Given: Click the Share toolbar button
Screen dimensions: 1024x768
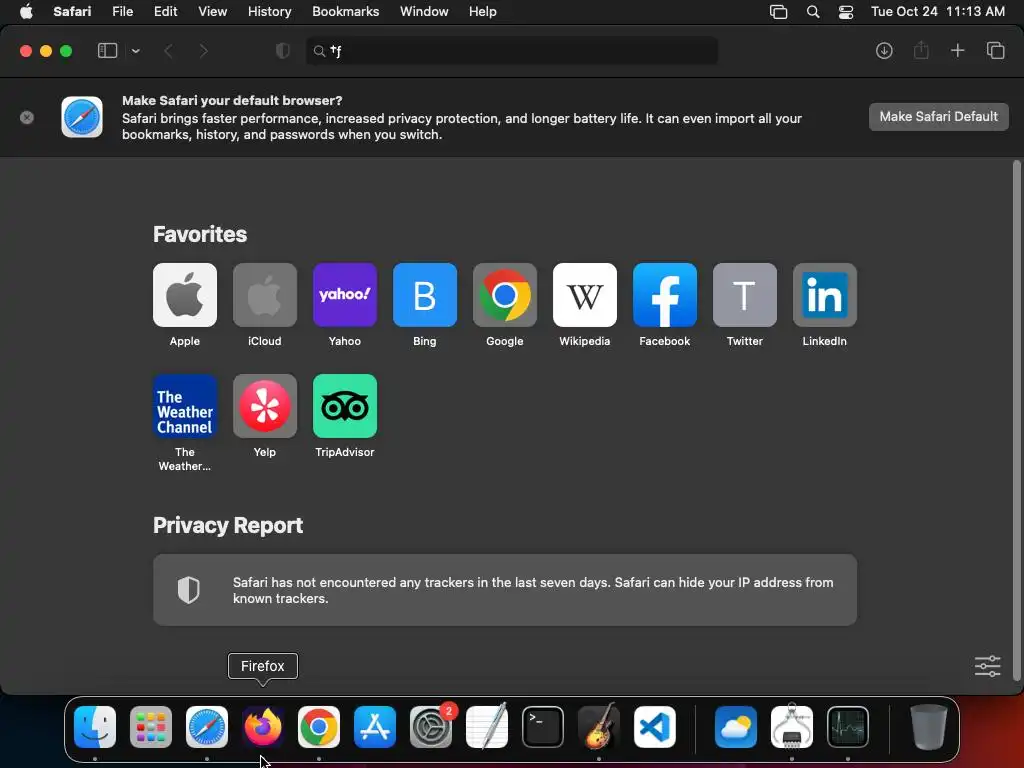Looking at the screenshot, I should tap(921, 50).
